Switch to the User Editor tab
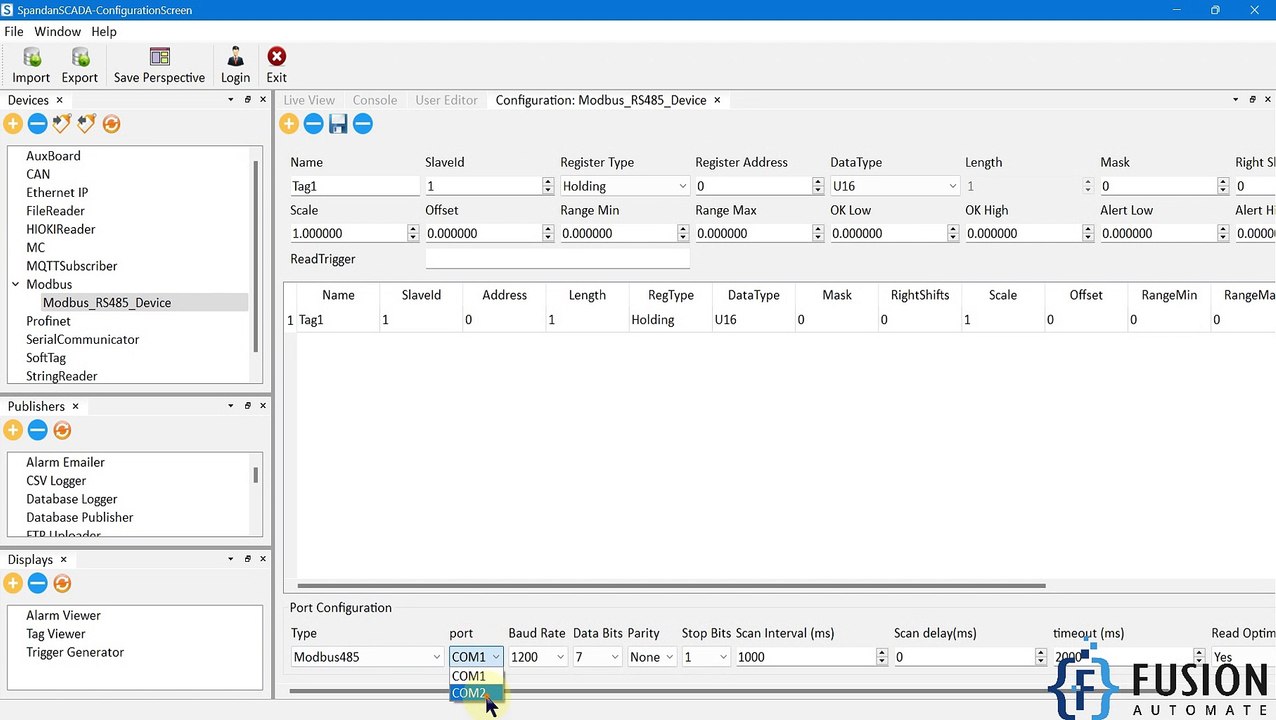The image size is (1276, 720). point(446,100)
